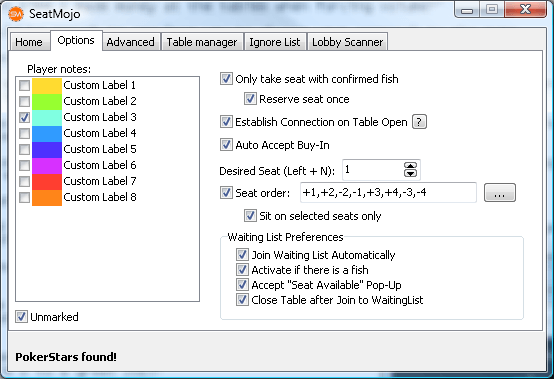Click the Seat order text field

(388, 193)
